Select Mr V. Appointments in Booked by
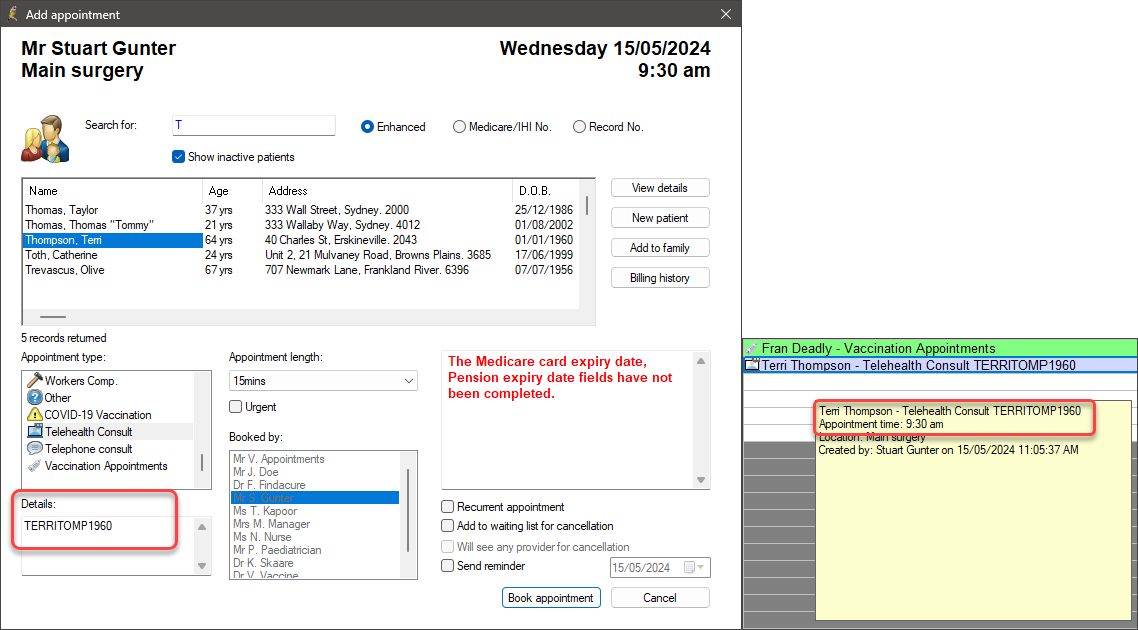The width and height of the screenshot is (1138, 630). [315, 459]
